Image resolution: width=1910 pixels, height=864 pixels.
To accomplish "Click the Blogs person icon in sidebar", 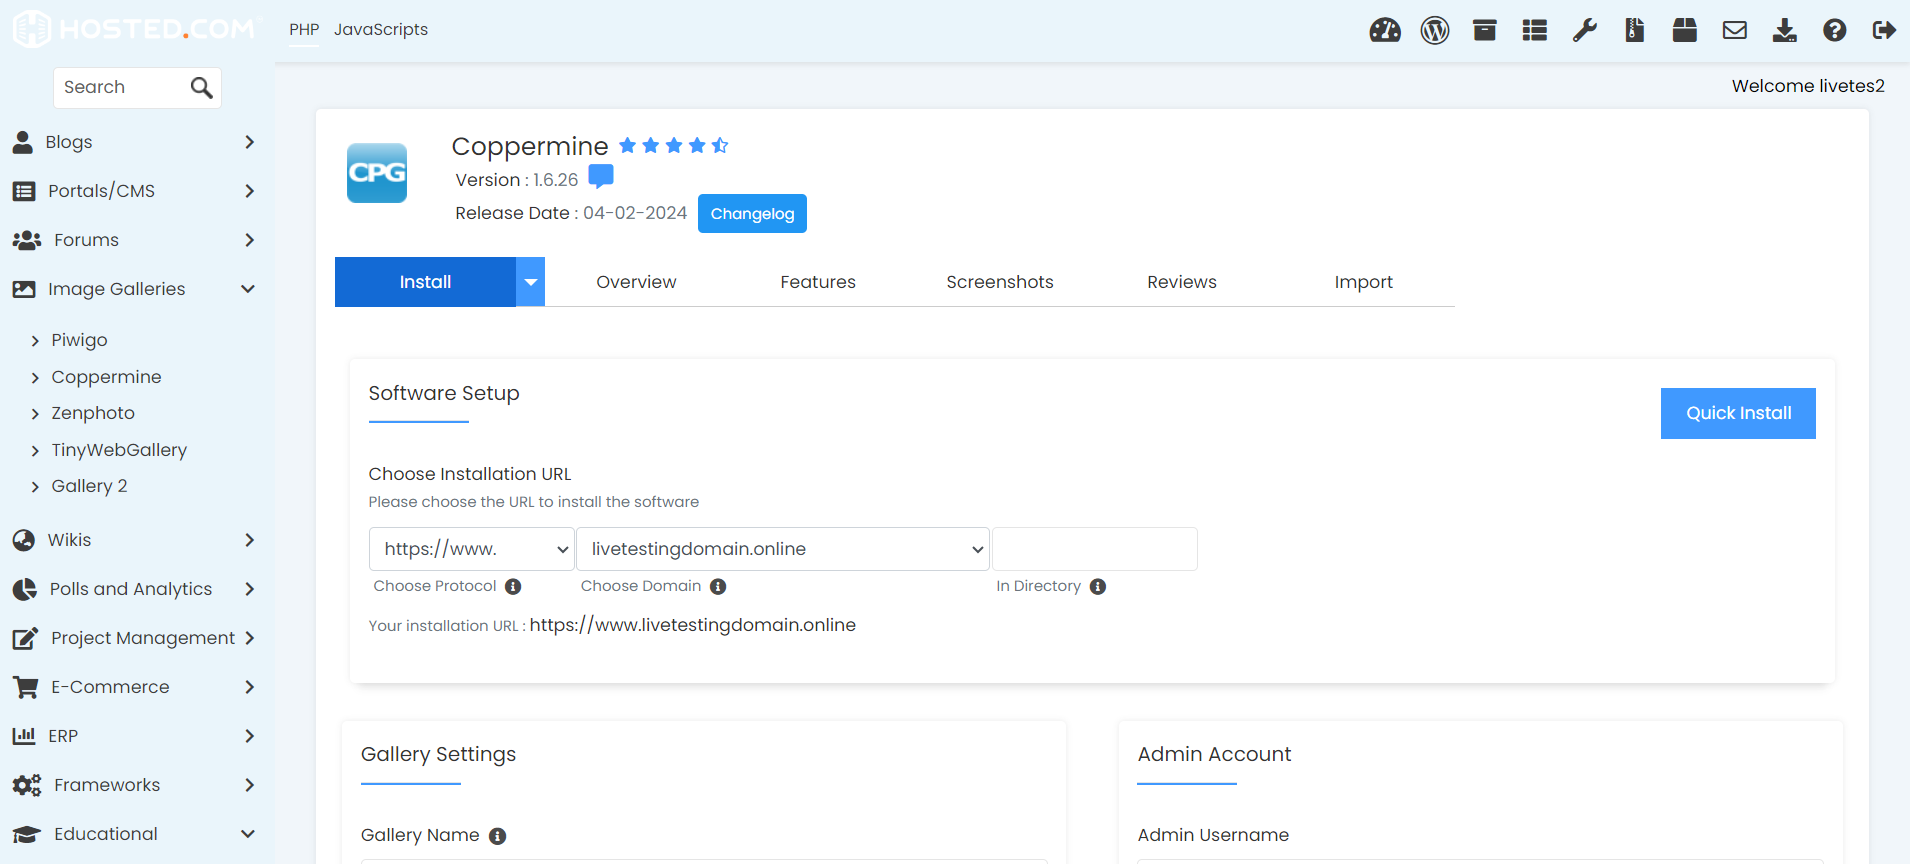I will [x=23, y=142].
